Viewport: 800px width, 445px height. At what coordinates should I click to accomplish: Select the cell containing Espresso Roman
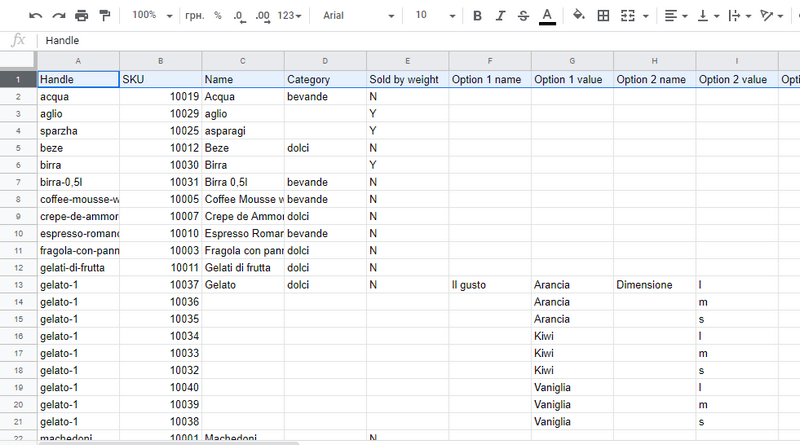point(243,233)
